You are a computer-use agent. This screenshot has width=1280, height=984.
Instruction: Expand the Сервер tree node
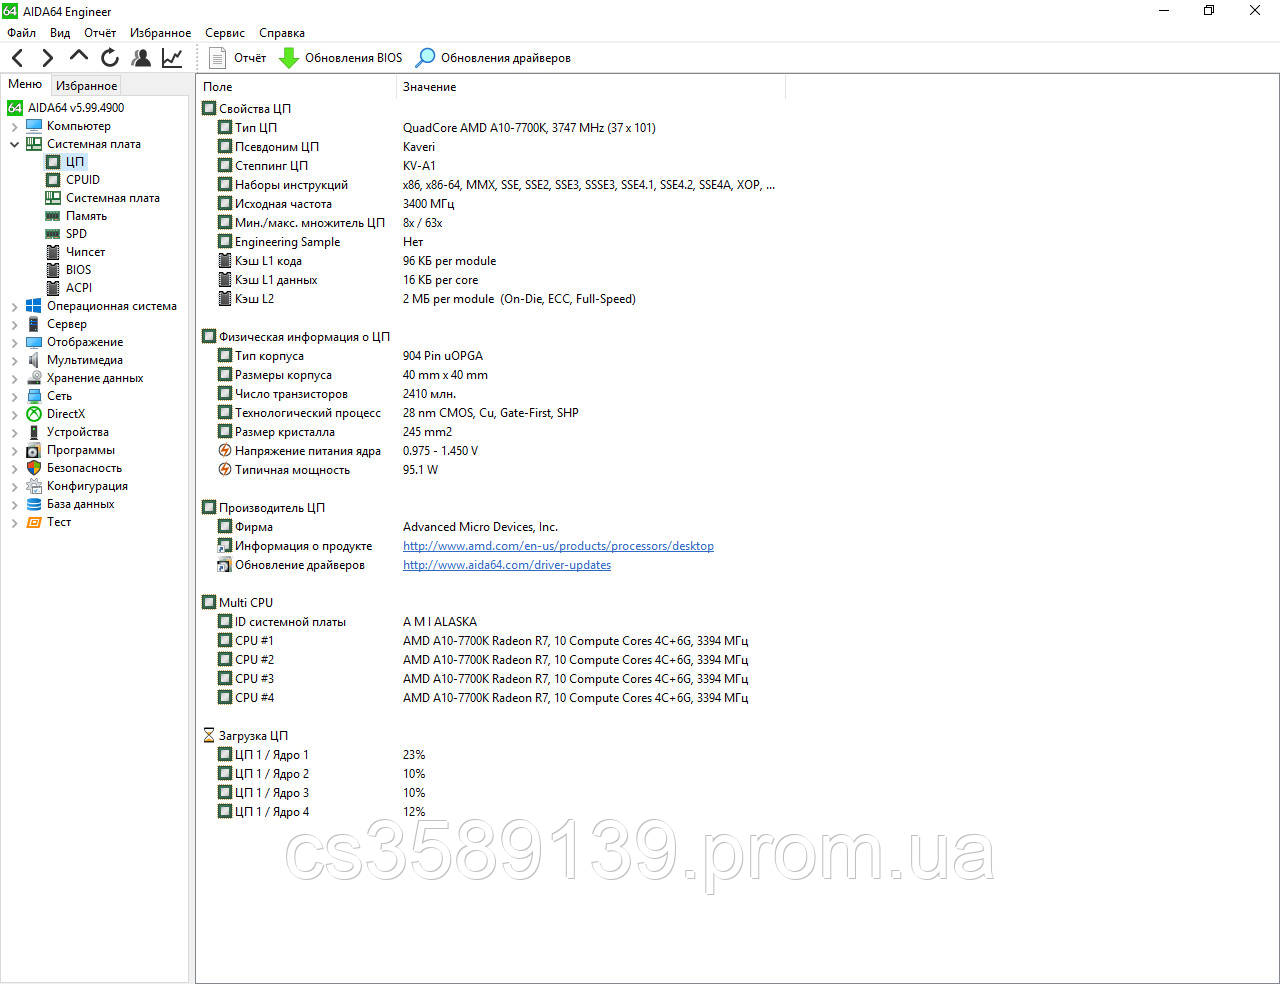(14, 325)
